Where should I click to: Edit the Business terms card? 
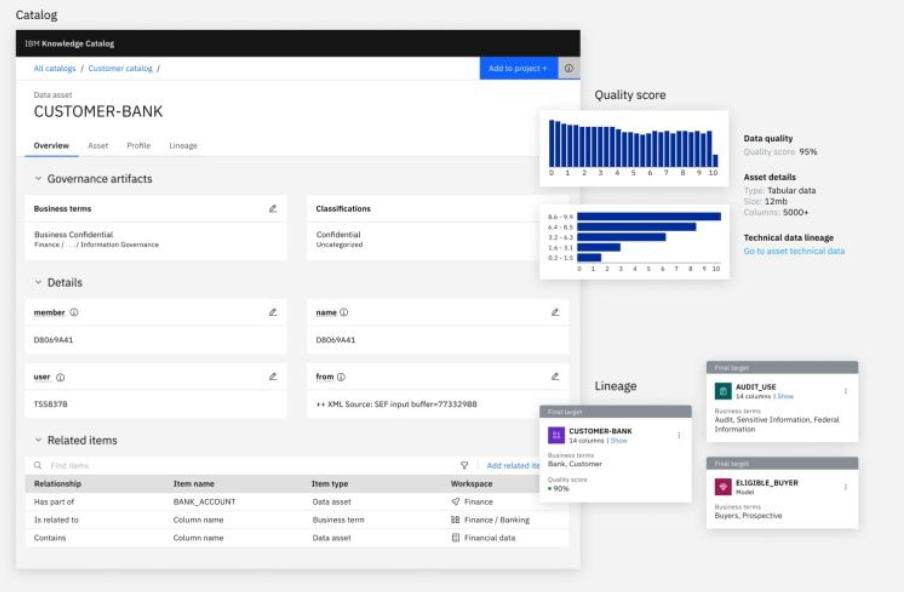click(x=273, y=209)
